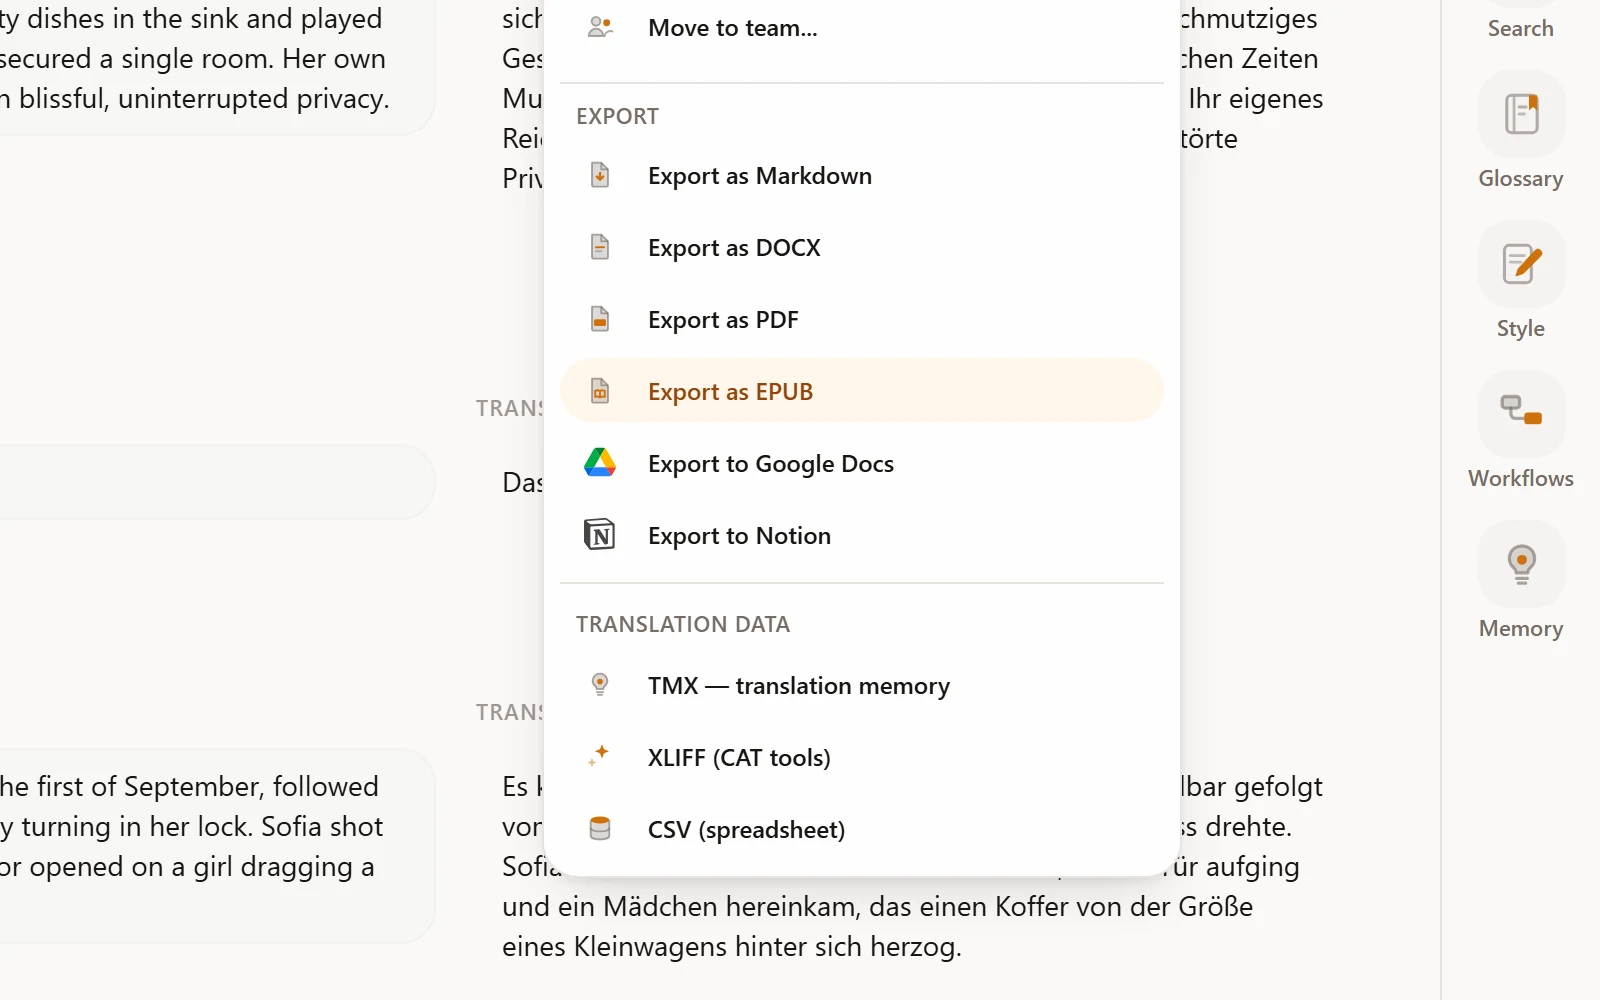The image size is (1600, 1000).
Task: Click the PDF export file icon
Action: (600, 319)
